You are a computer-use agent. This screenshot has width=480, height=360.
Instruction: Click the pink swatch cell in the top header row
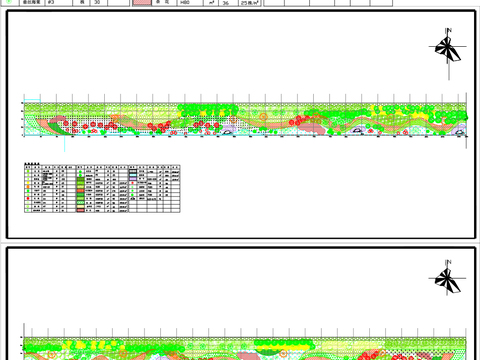click(x=142, y=2)
